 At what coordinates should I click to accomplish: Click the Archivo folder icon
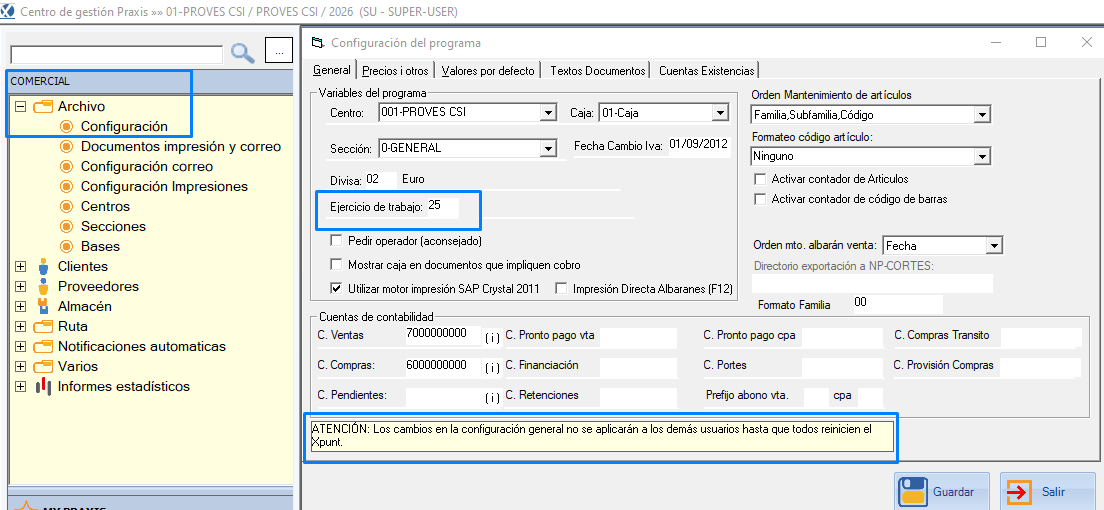pyautogui.click(x=43, y=106)
